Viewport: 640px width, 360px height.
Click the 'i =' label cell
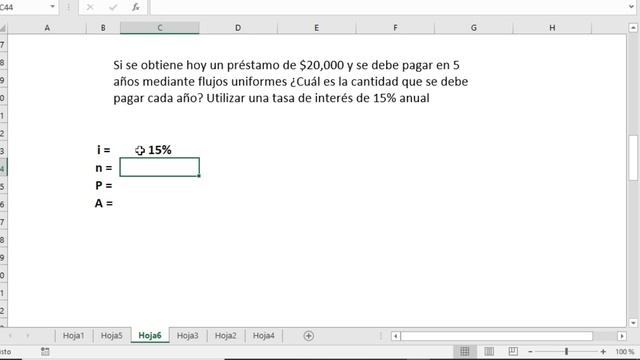pyautogui.click(x=103, y=150)
